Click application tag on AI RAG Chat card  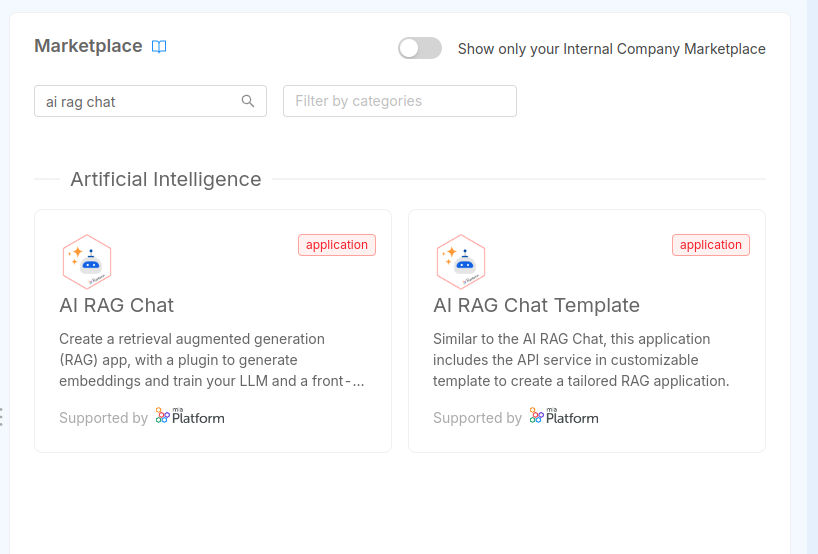coord(337,245)
